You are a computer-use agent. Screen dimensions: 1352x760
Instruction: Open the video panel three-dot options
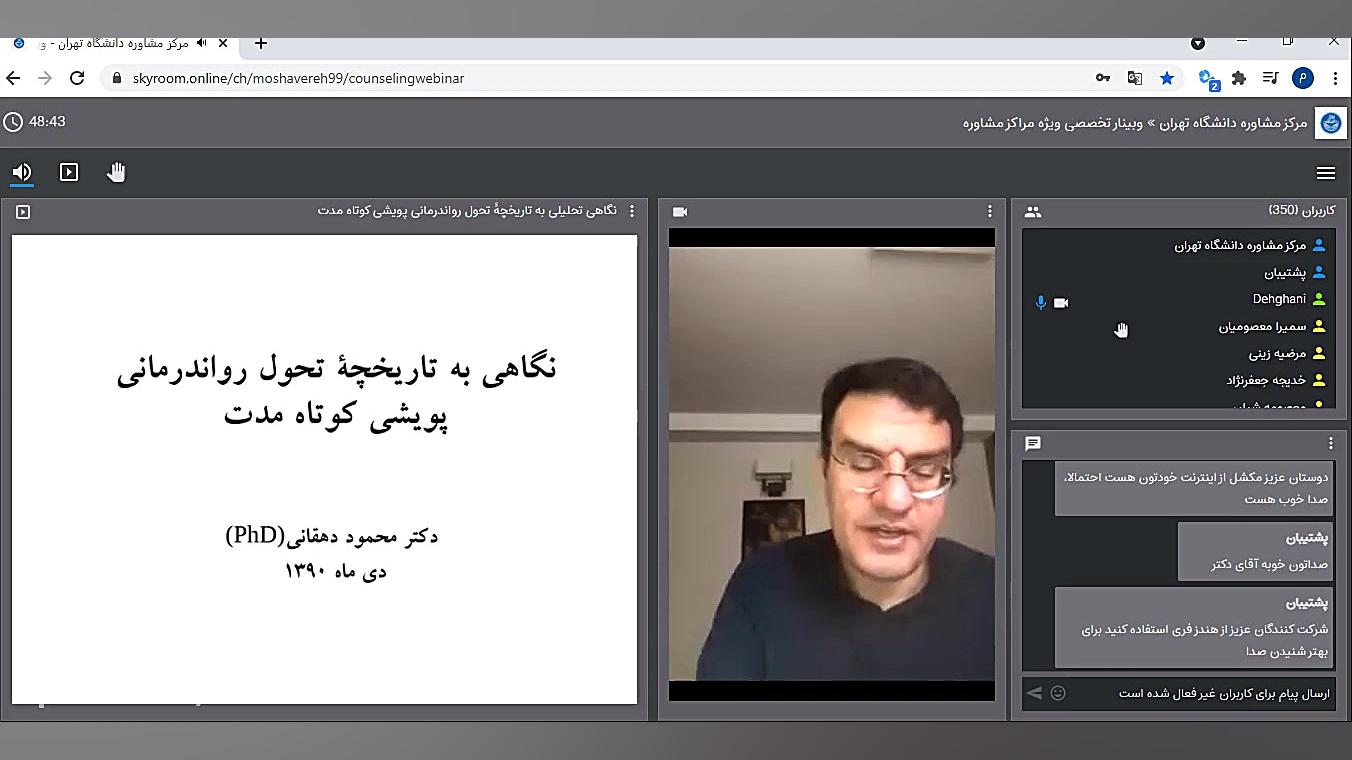(990, 211)
